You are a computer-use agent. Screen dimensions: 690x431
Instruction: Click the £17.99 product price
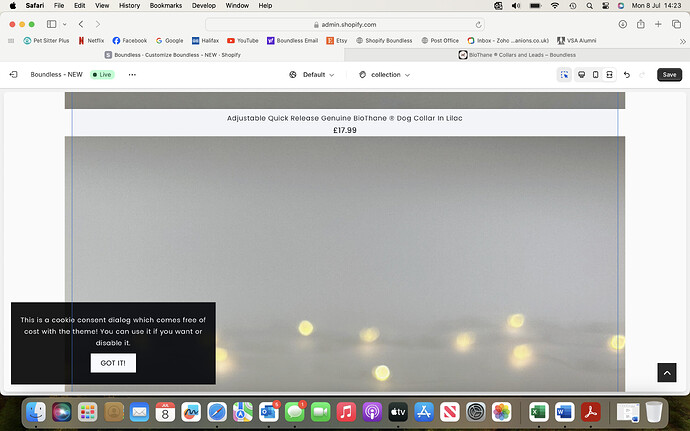345,130
